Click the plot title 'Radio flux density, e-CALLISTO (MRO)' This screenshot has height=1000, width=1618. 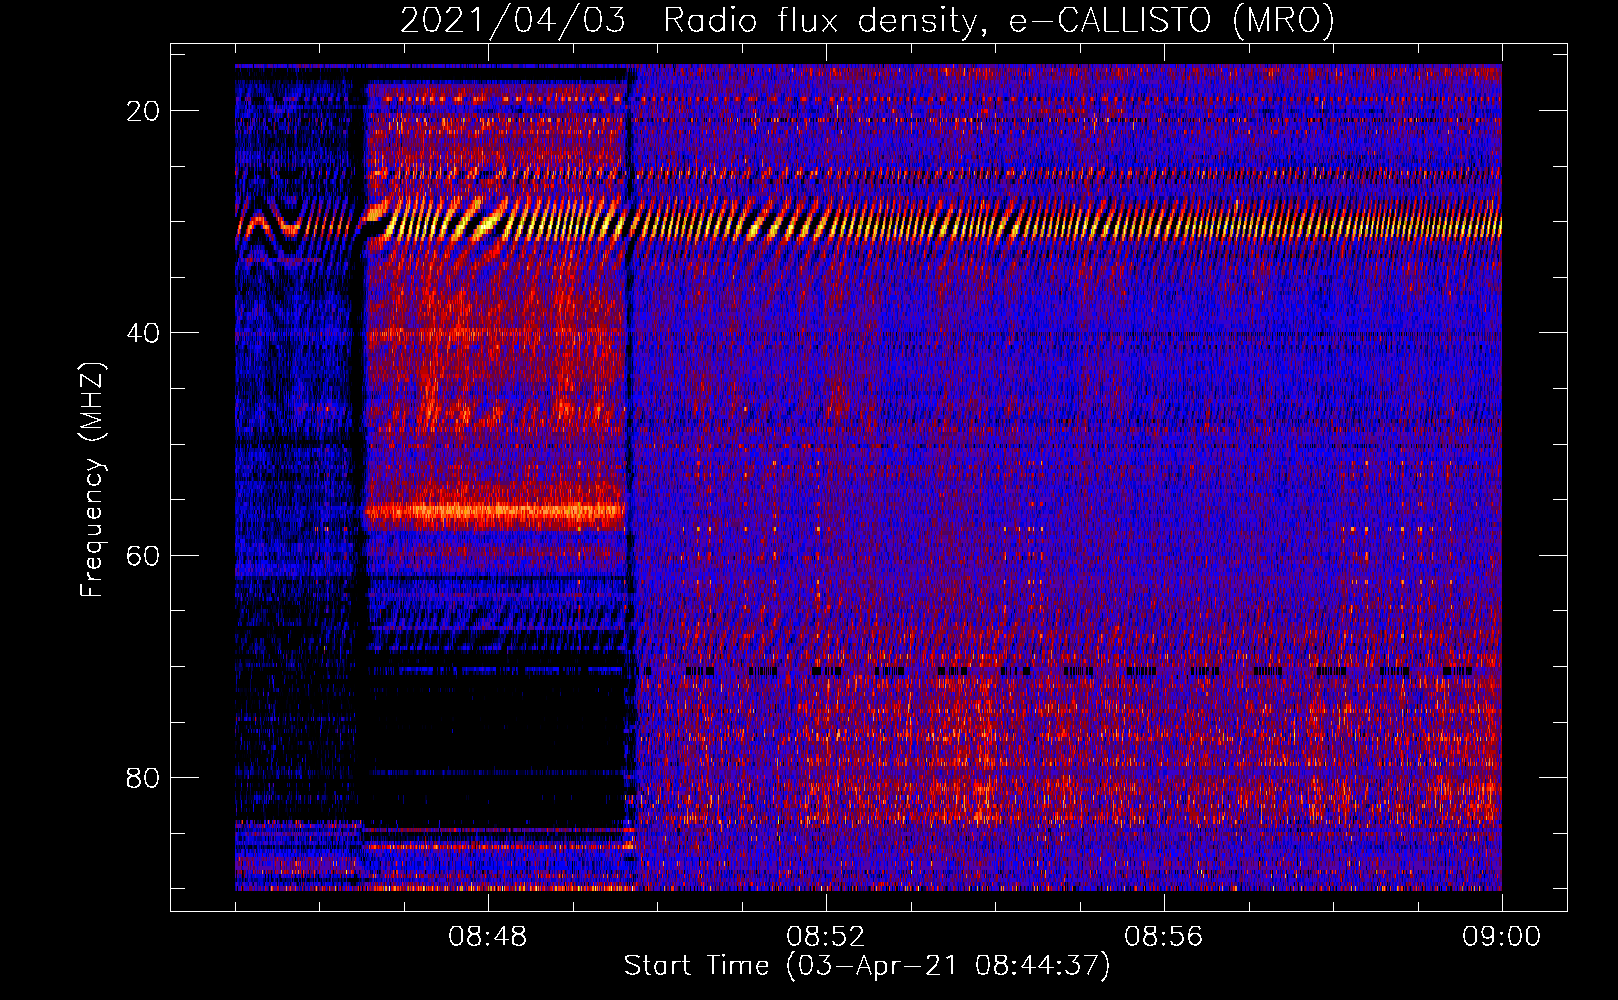tap(999, 20)
